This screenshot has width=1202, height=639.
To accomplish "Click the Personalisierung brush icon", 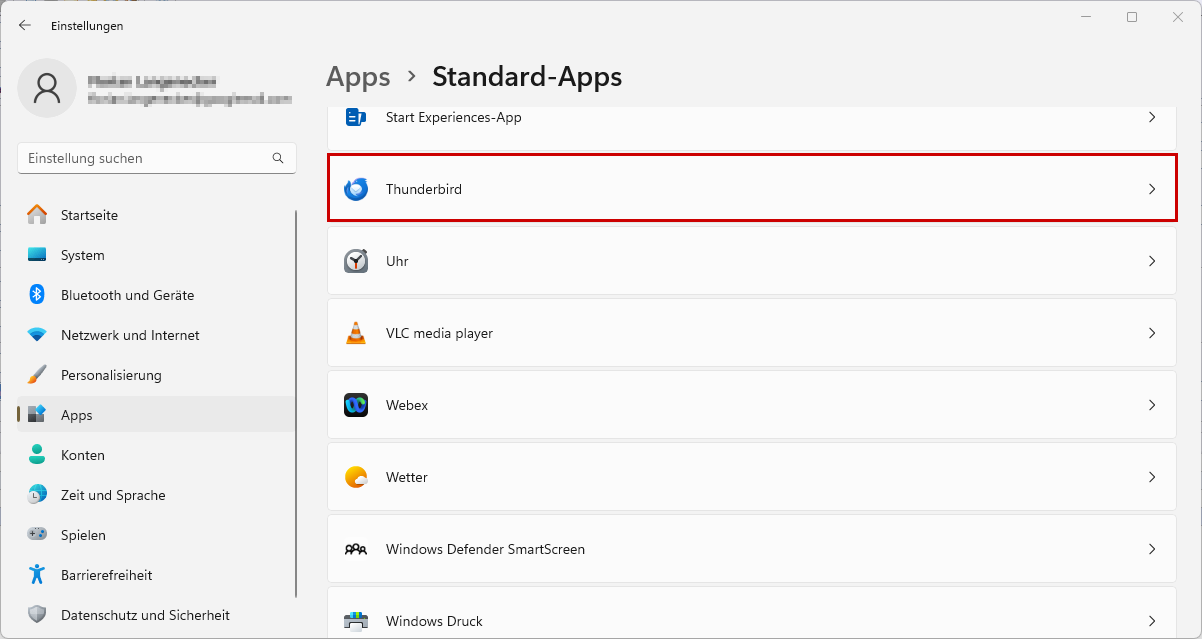I will [x=37, y=375].
